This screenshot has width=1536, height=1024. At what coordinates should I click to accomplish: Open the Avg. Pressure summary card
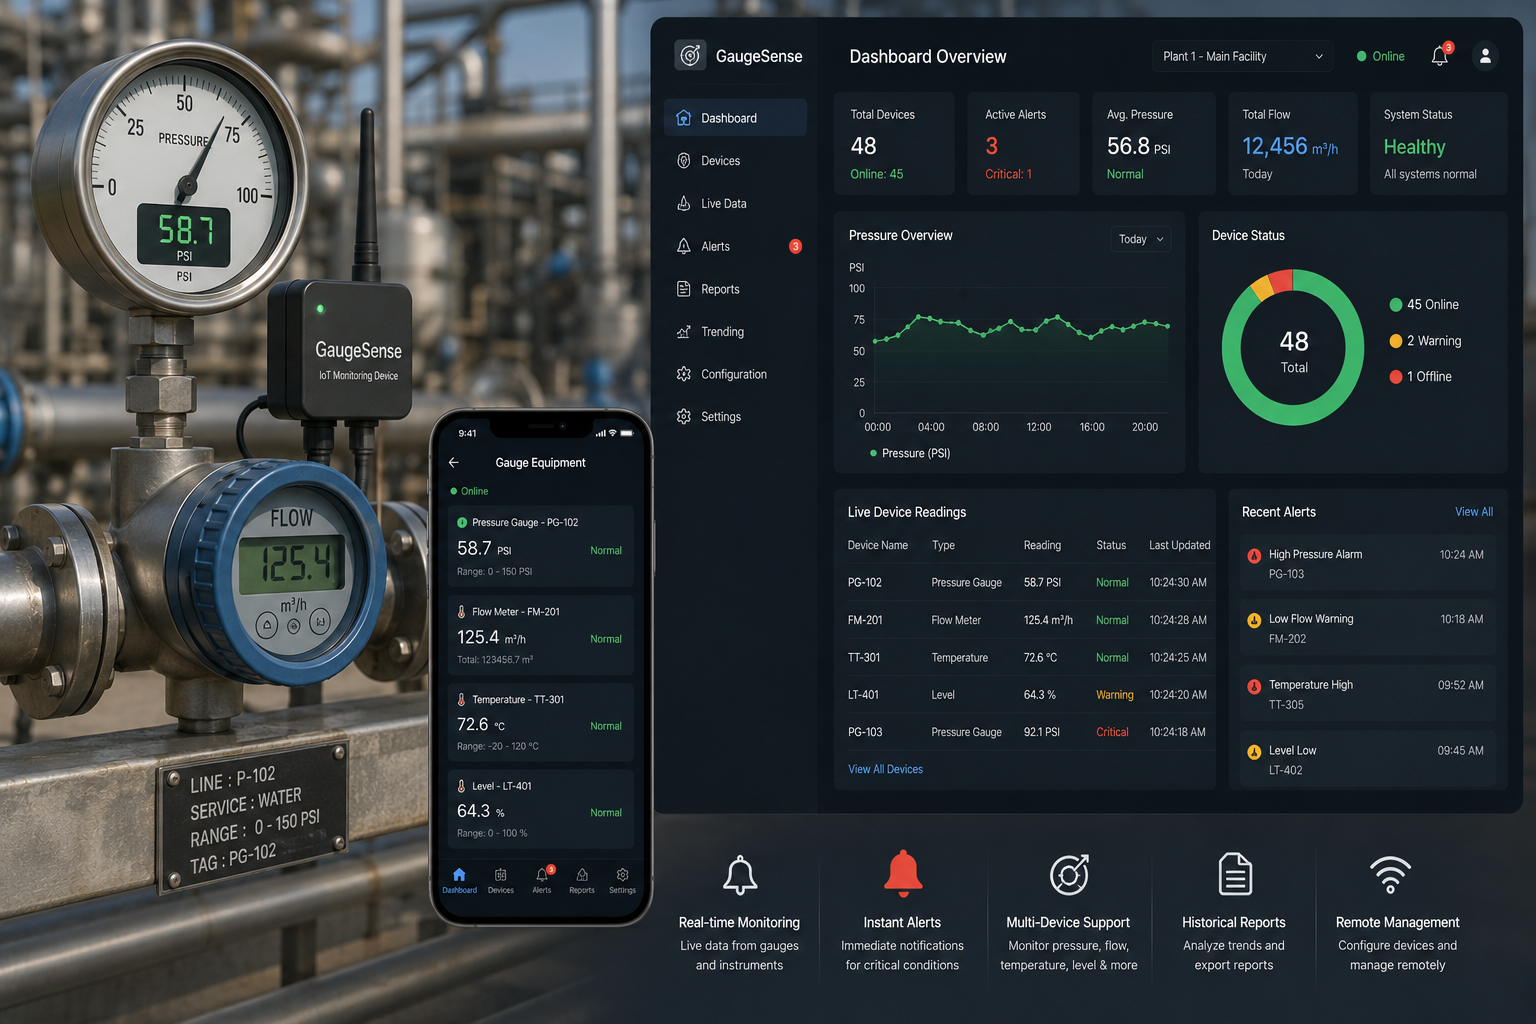[1153, 143]
